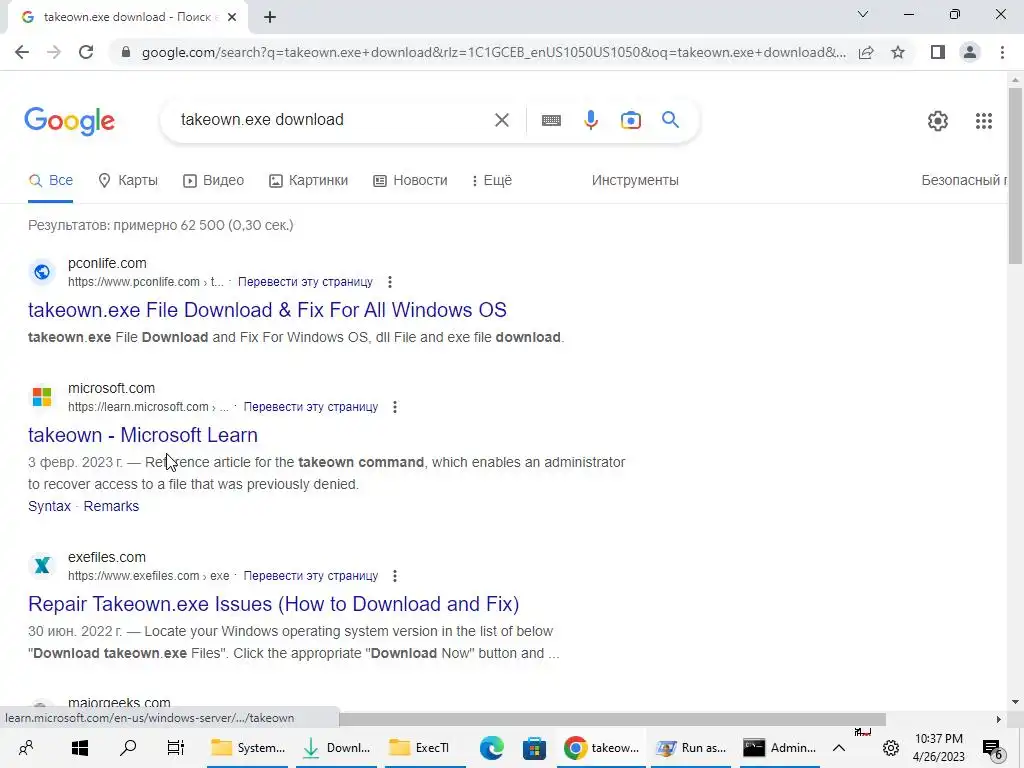
Task: Show hidden system tray icons chevron
Action: point(839,748)
